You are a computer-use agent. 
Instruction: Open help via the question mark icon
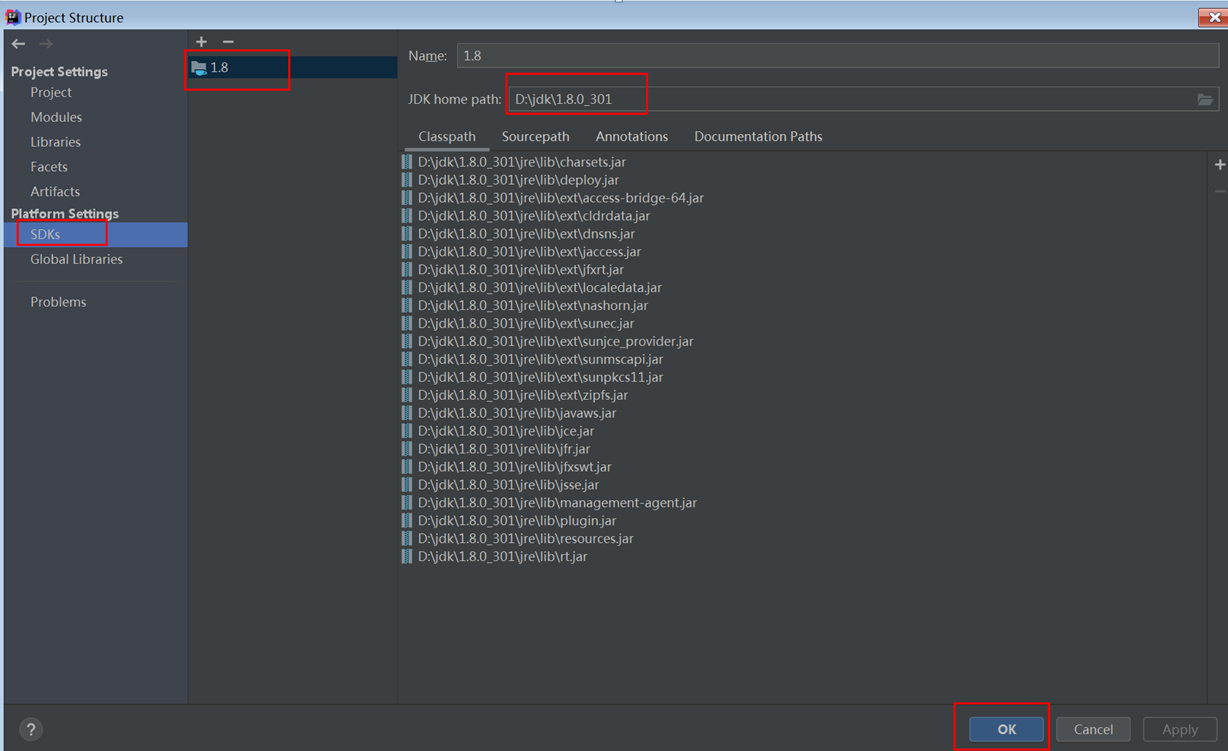click(30, 729)
